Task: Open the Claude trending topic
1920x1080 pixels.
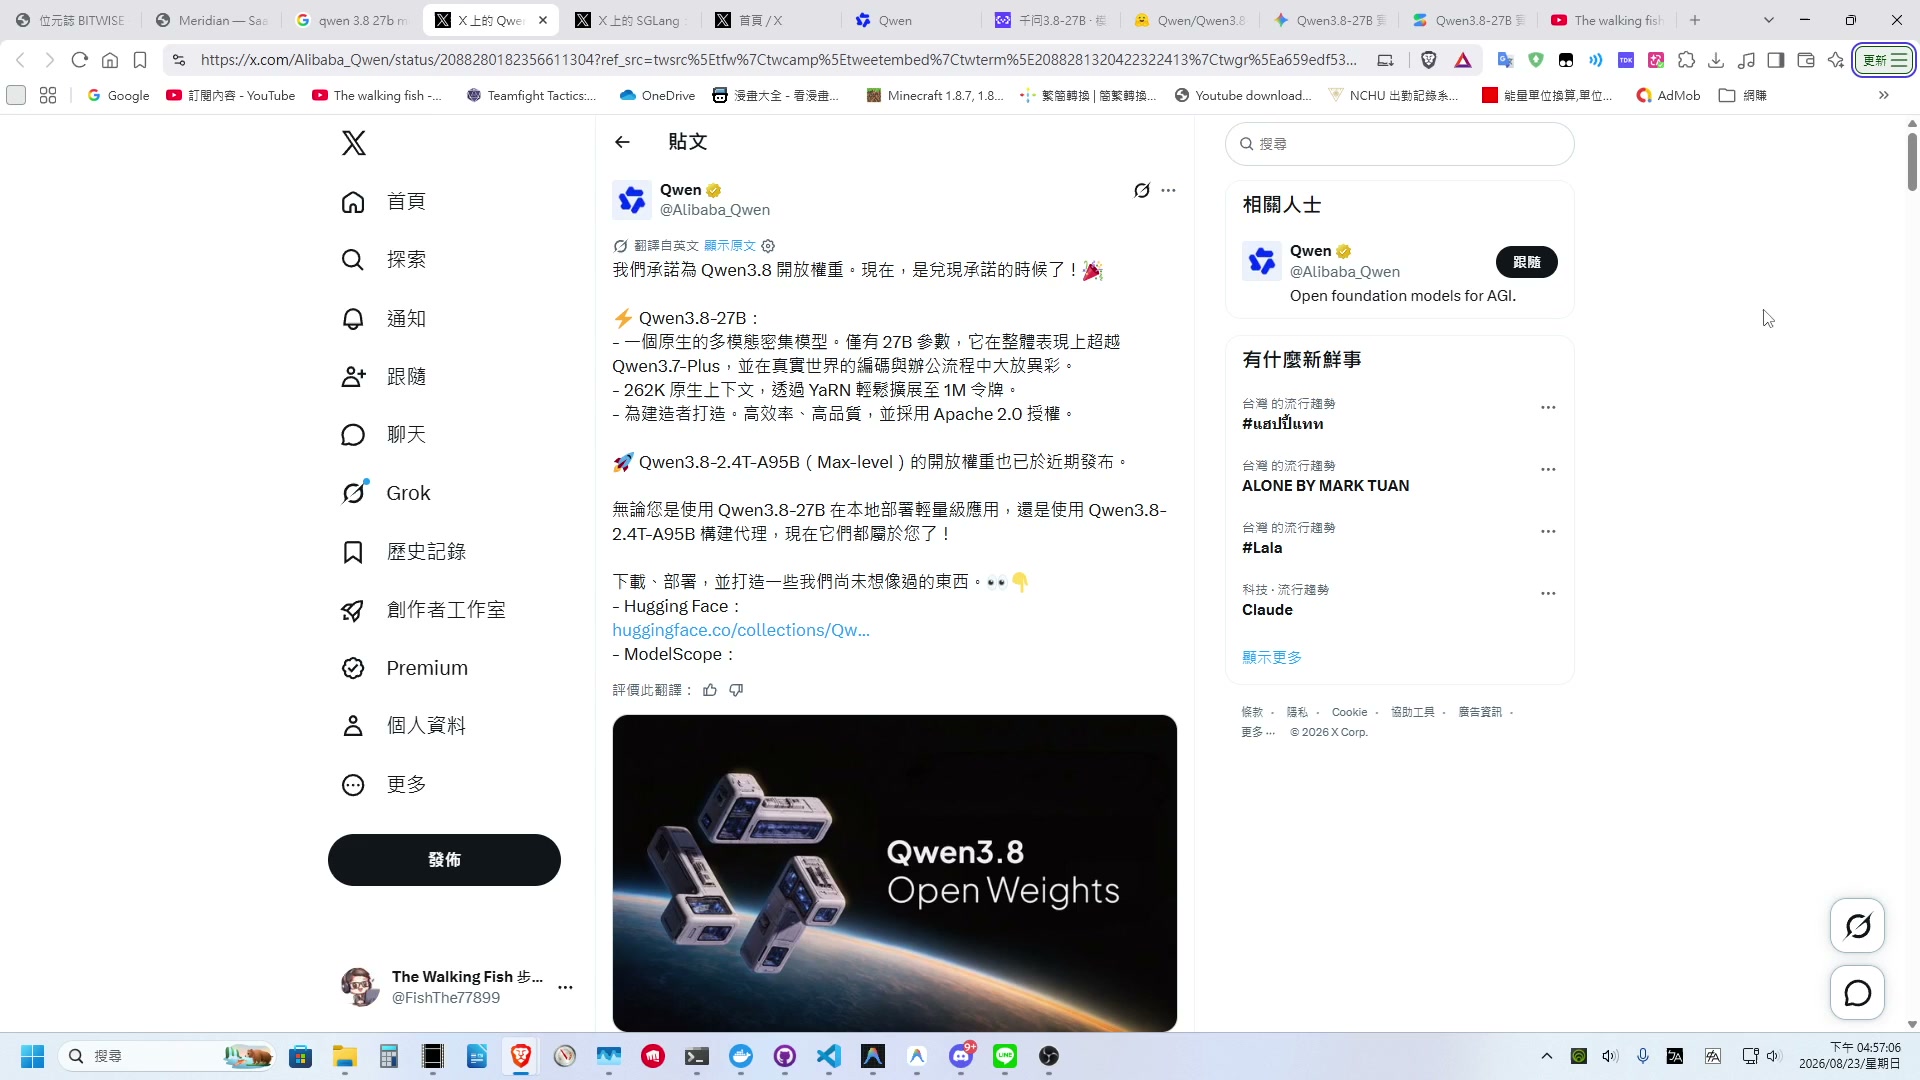Action: (x=1267, y=610)
